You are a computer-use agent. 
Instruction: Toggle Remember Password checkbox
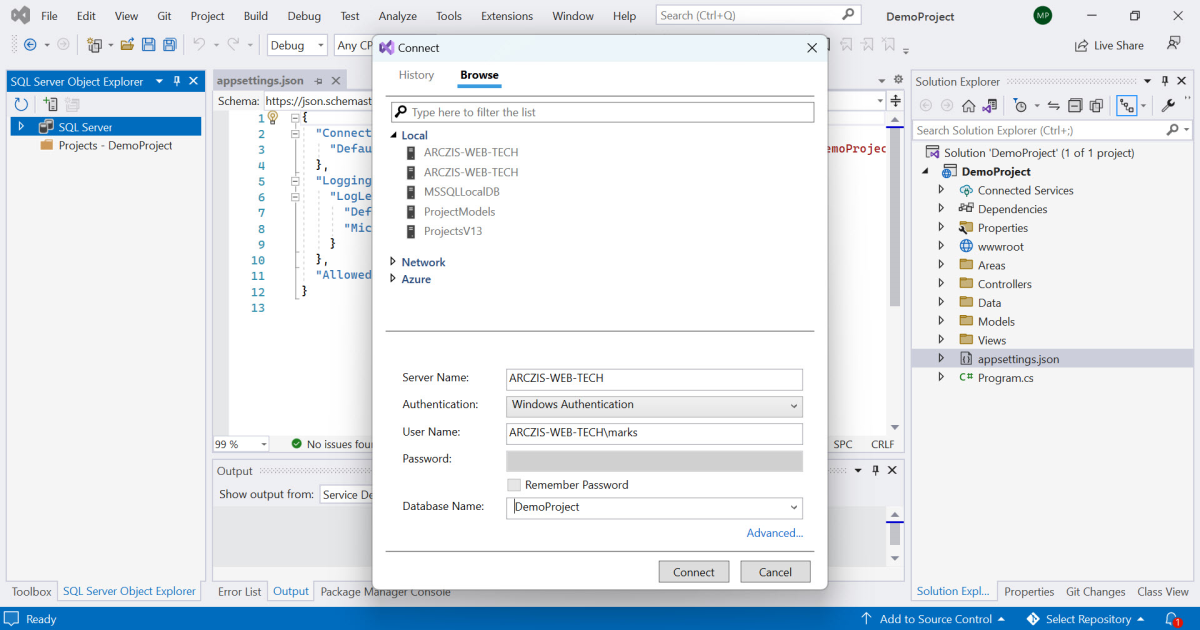coord(514,485)
